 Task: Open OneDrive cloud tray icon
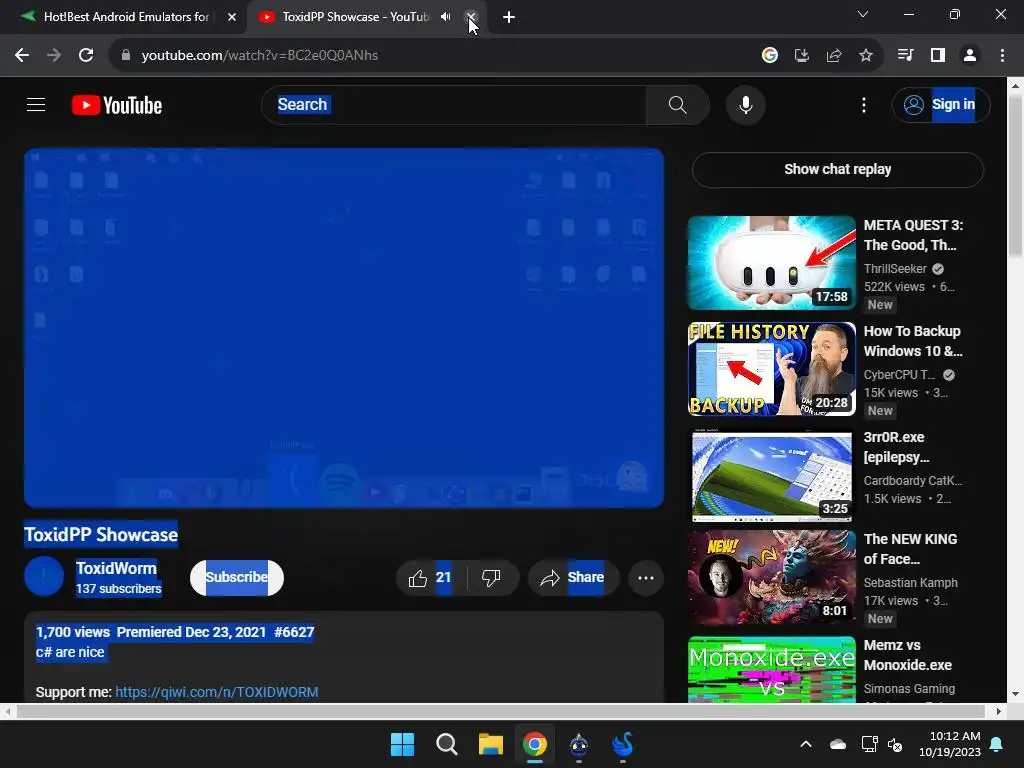(837, 744)
